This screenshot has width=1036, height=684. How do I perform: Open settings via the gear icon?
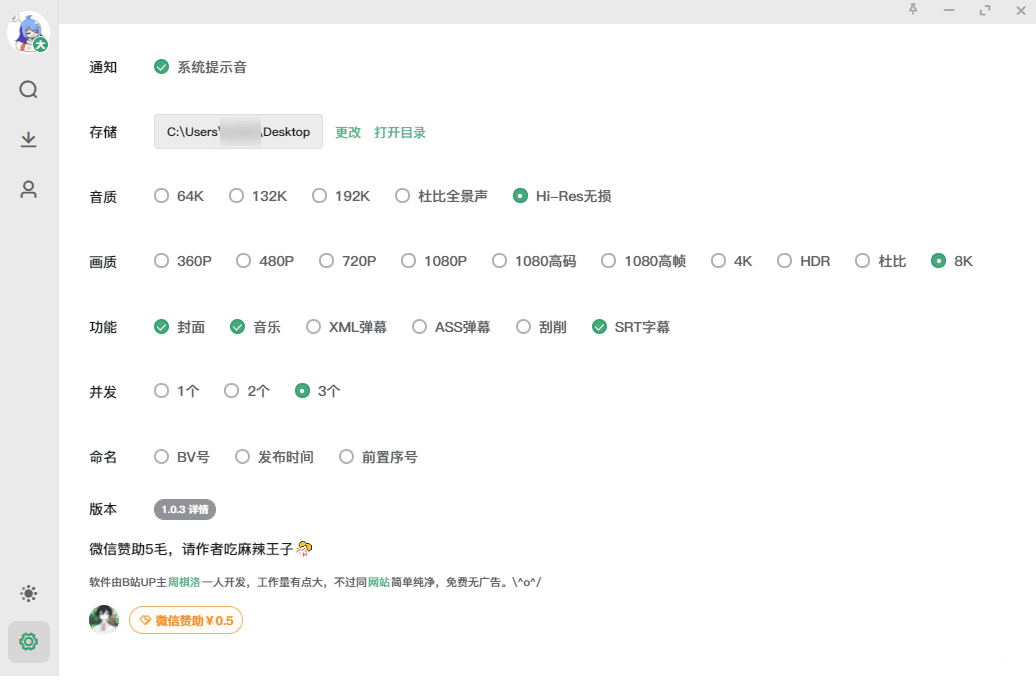point(28,642)
